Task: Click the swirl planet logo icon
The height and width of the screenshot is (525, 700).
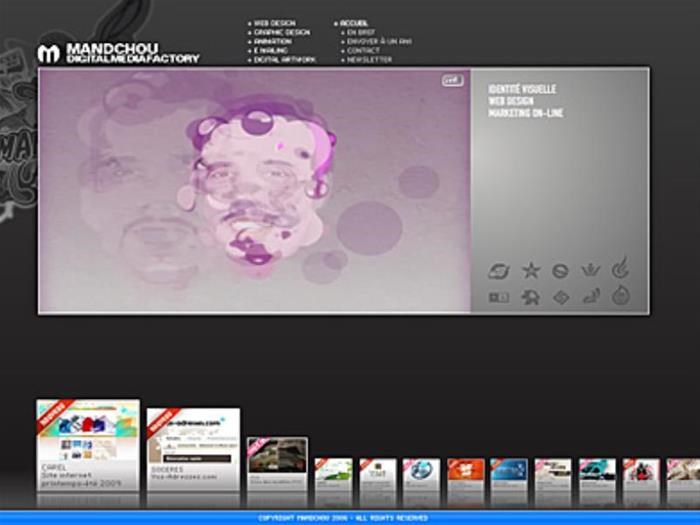Action: click(499, 271)
